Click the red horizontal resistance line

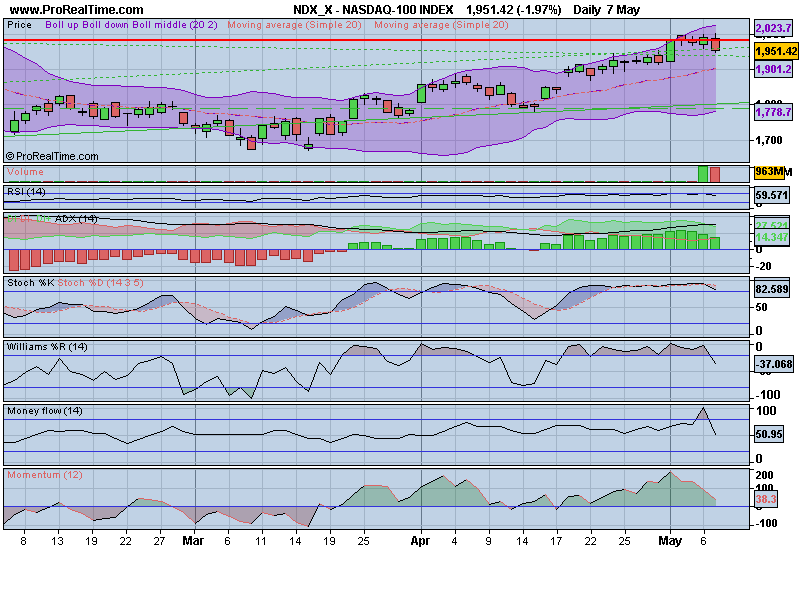tap(377, 39)
